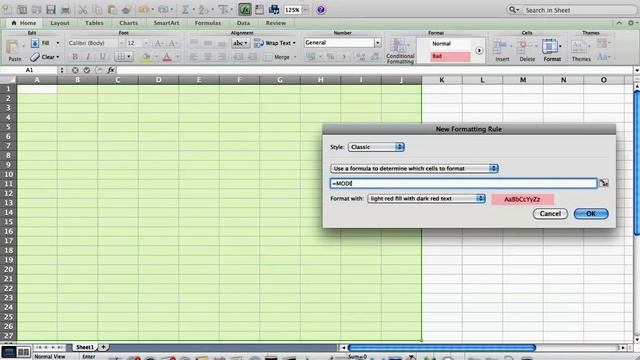640x360 pixels.
Task: Click the red font color A icon
Action: click(167, 57)
